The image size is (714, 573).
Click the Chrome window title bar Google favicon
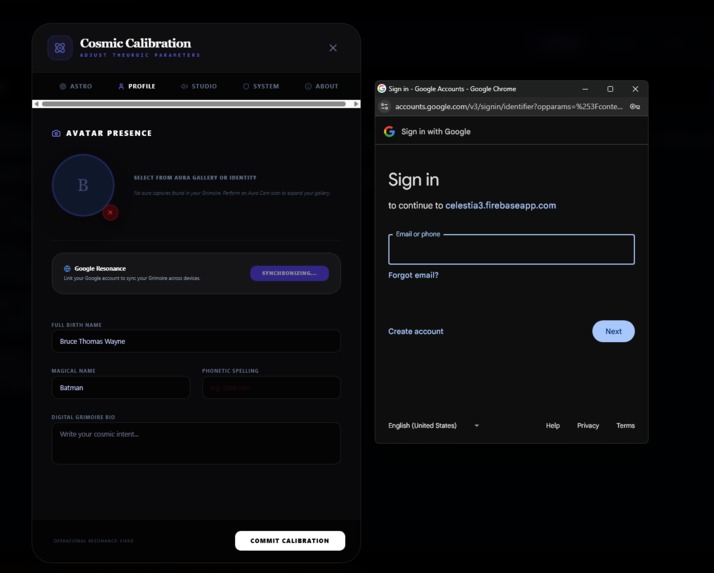click(382, 89)
